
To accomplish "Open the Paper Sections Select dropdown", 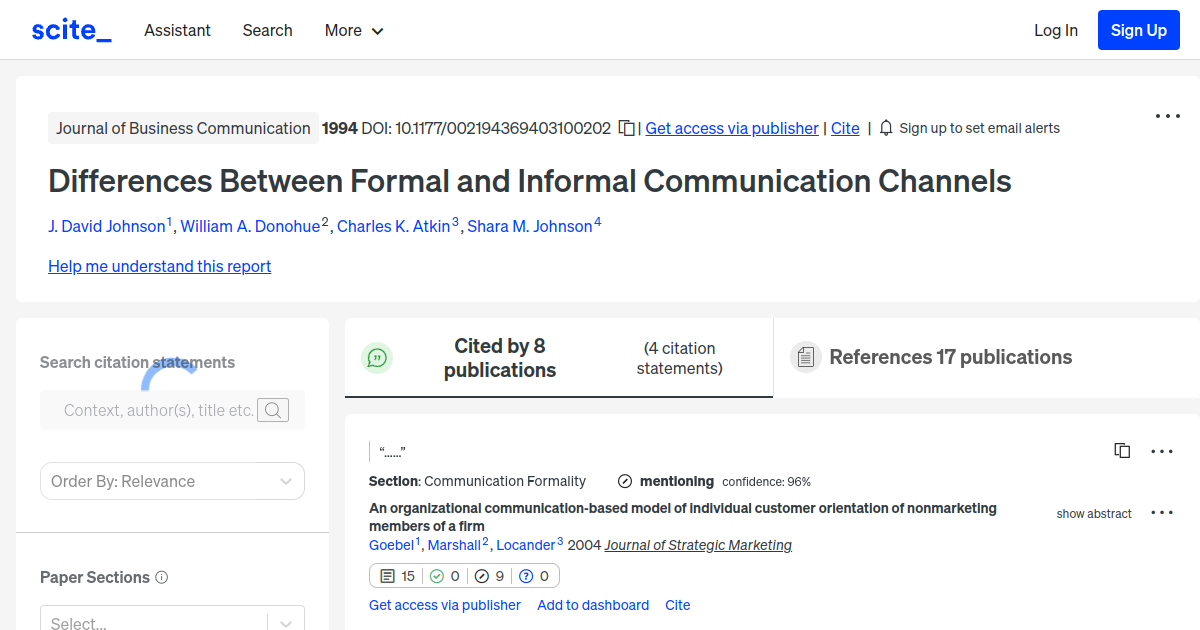I will [x=172, y=620].
